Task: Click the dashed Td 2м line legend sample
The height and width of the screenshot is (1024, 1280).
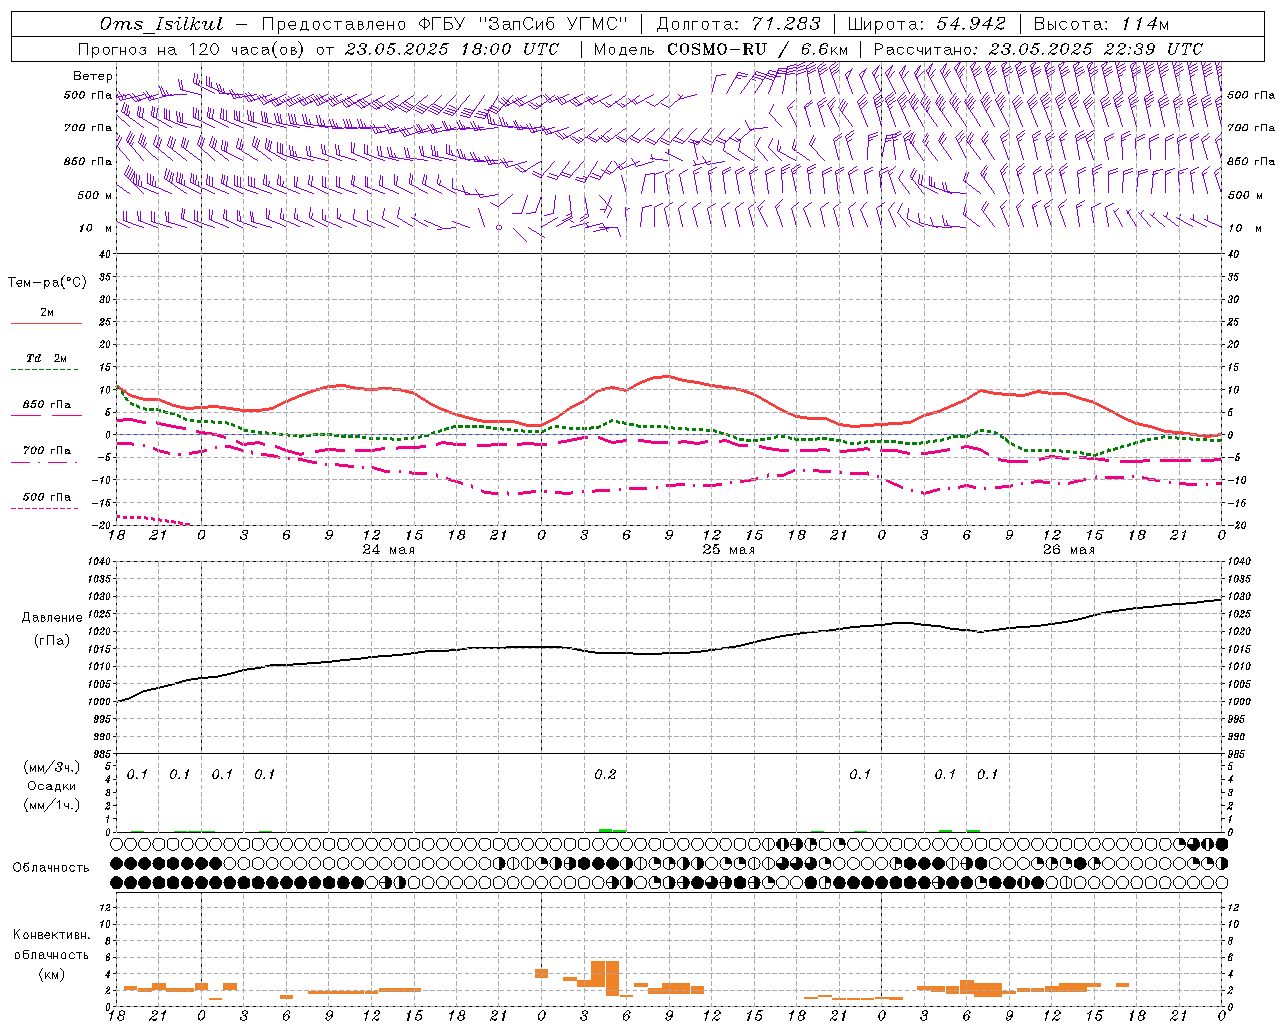Action: [x=44, y=370]
